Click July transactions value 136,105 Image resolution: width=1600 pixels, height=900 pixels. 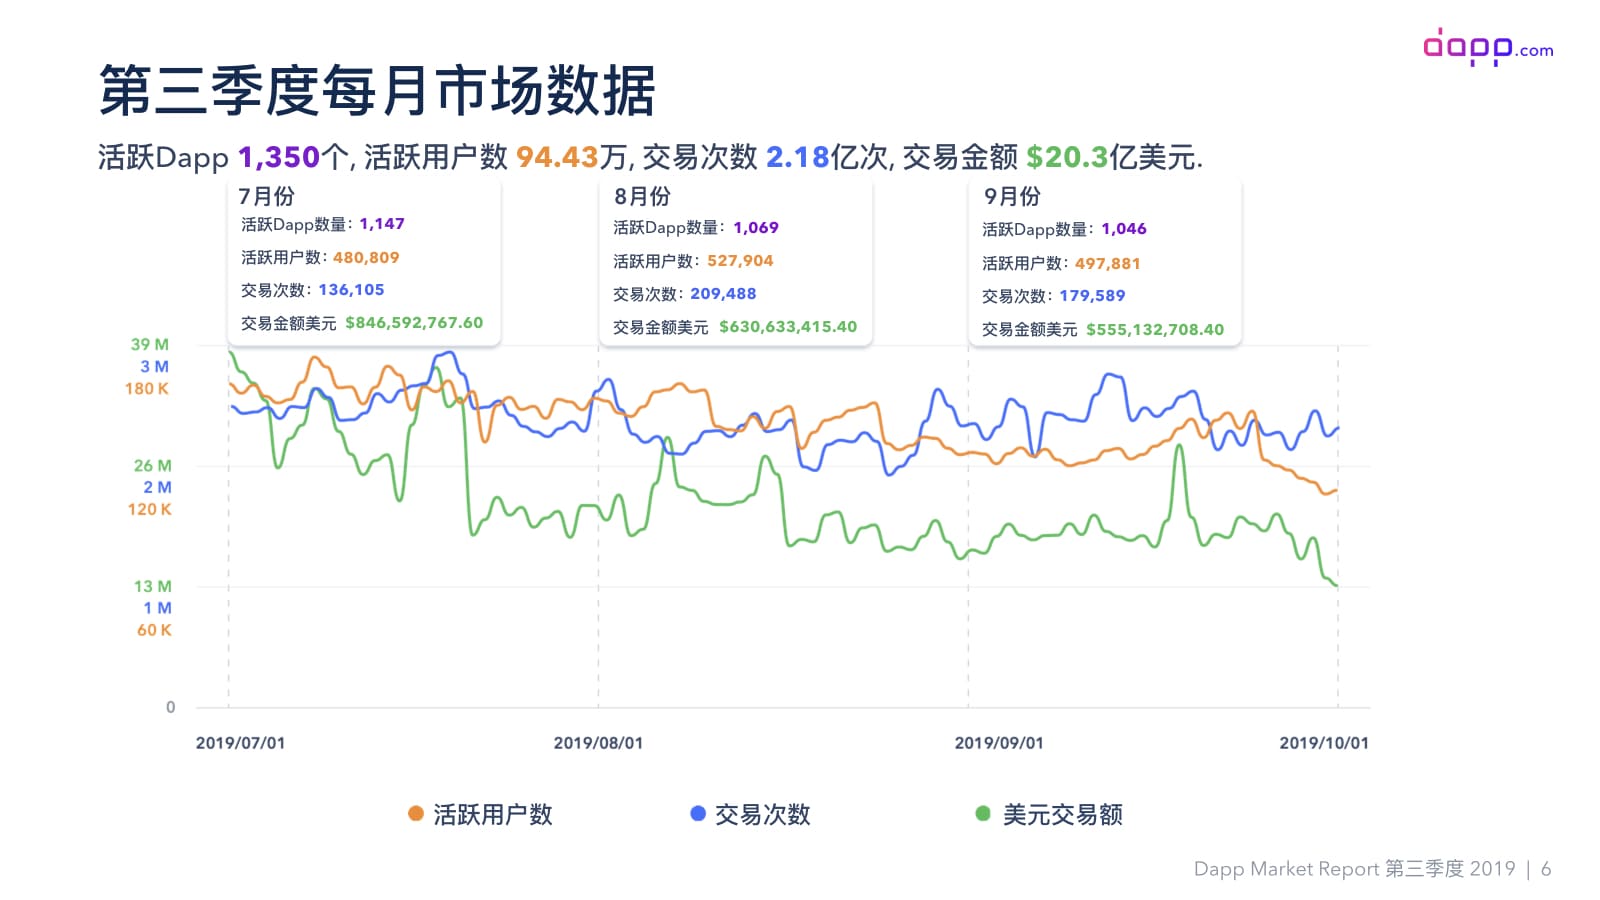351,290
